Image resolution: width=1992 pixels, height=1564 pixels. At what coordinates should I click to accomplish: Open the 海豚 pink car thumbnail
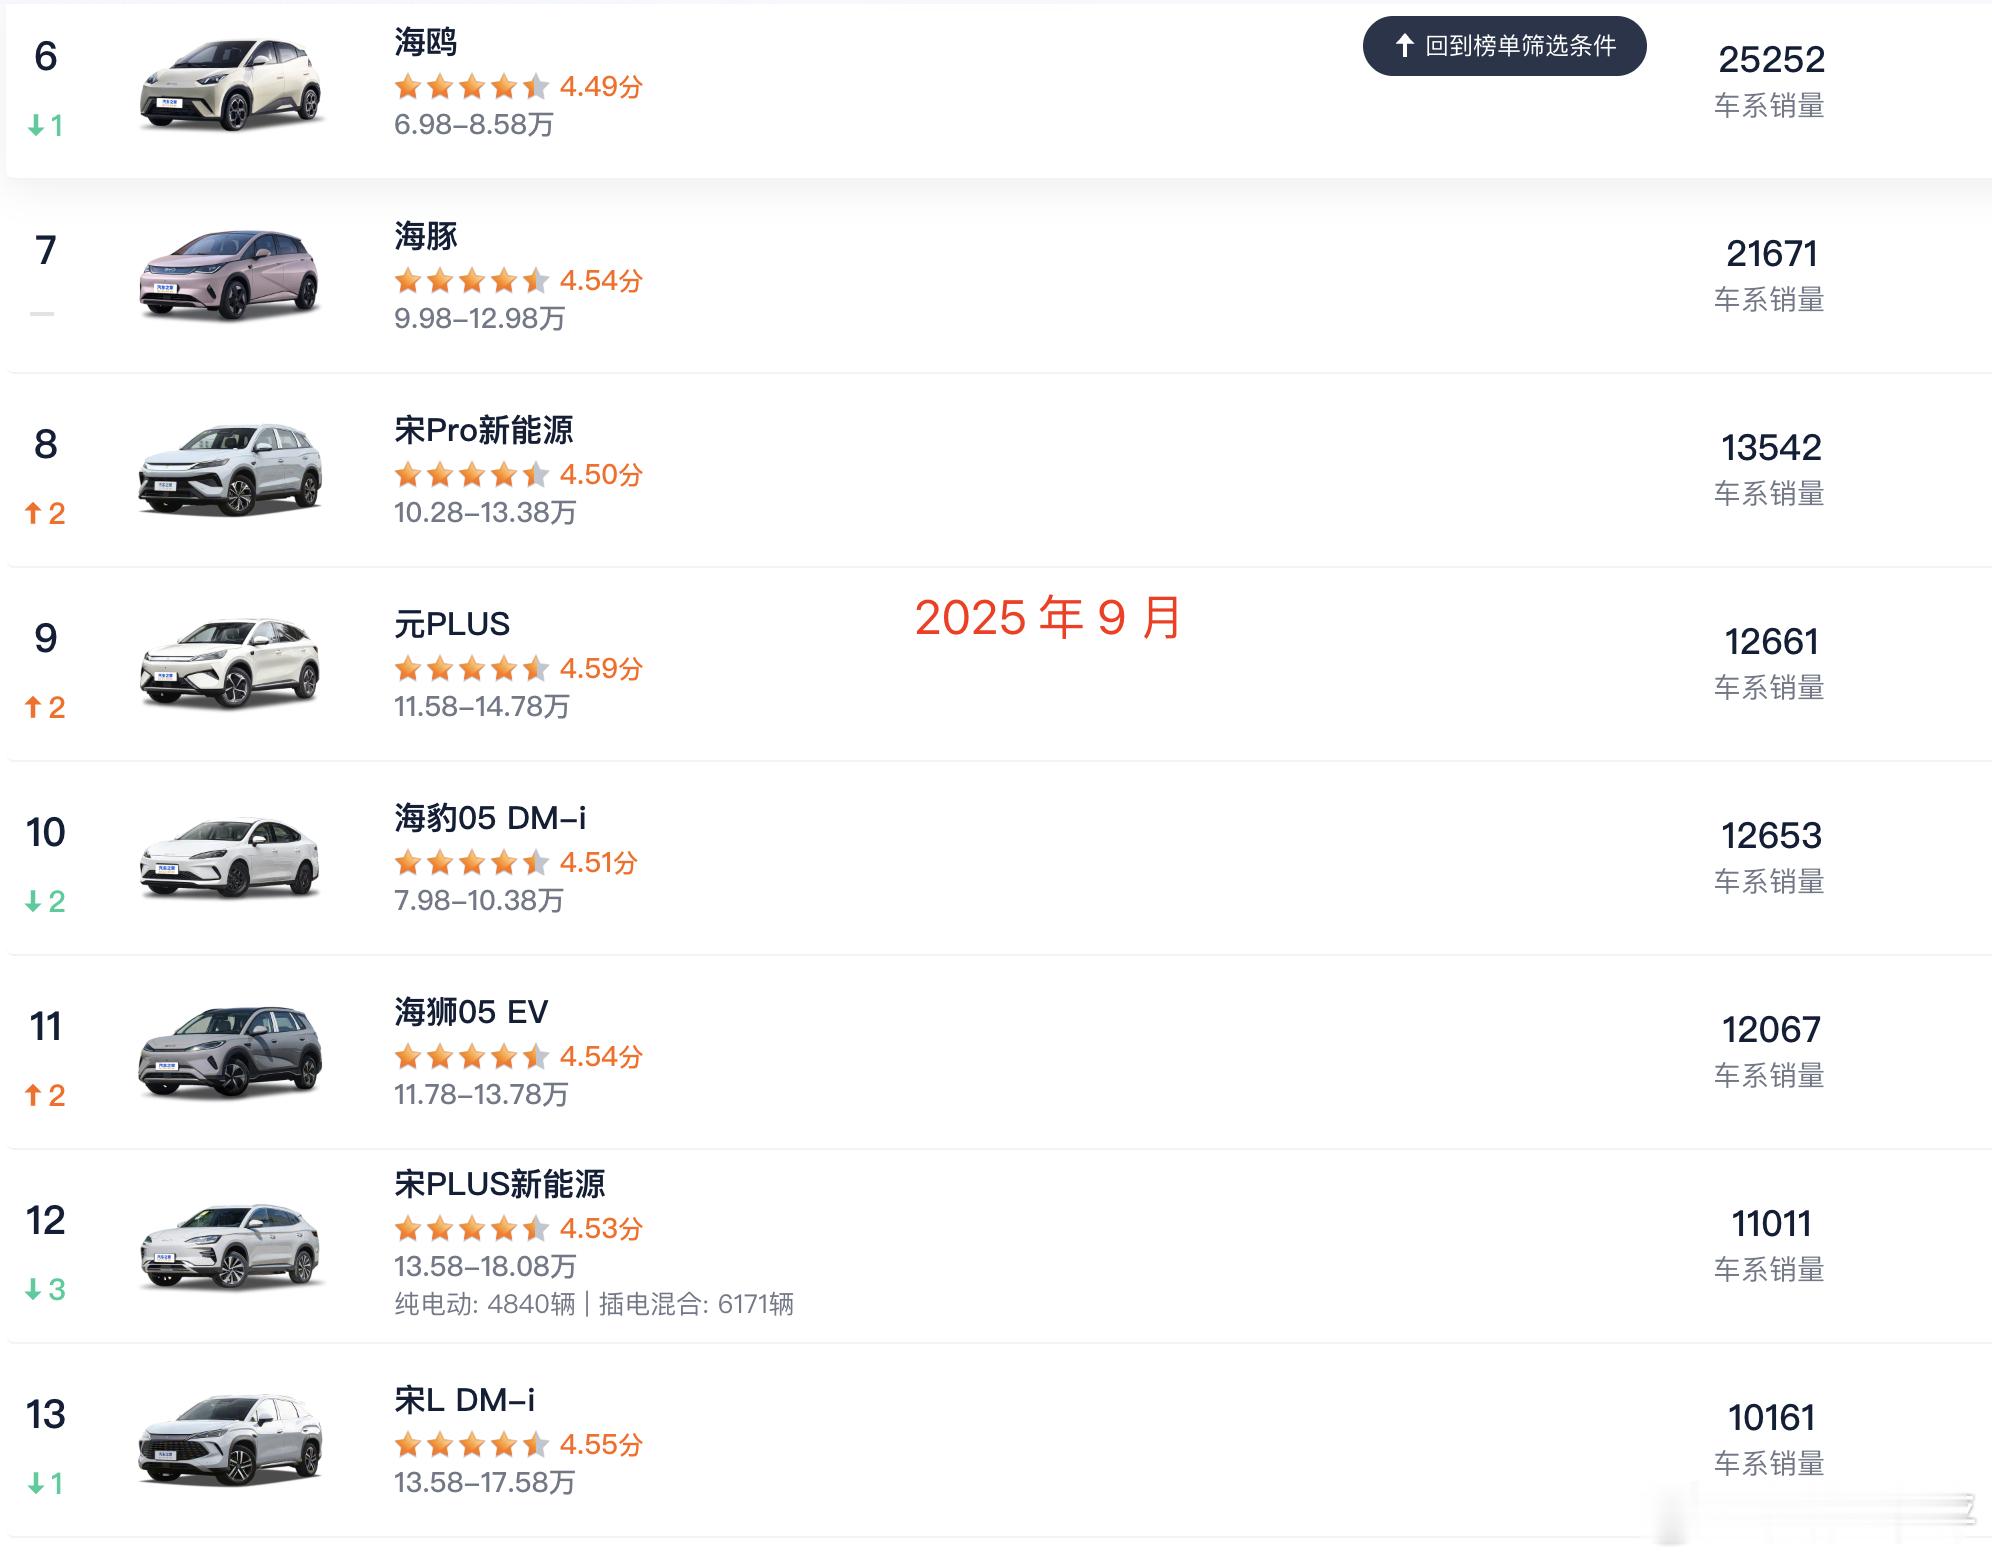coord(231,275)
